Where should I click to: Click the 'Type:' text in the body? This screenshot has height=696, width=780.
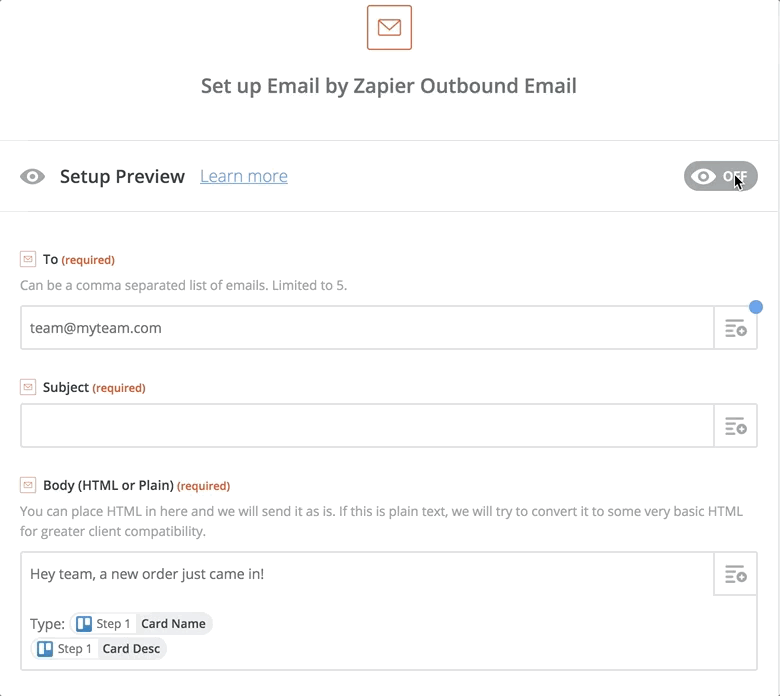pyautogui.click(x=47, y=624)
